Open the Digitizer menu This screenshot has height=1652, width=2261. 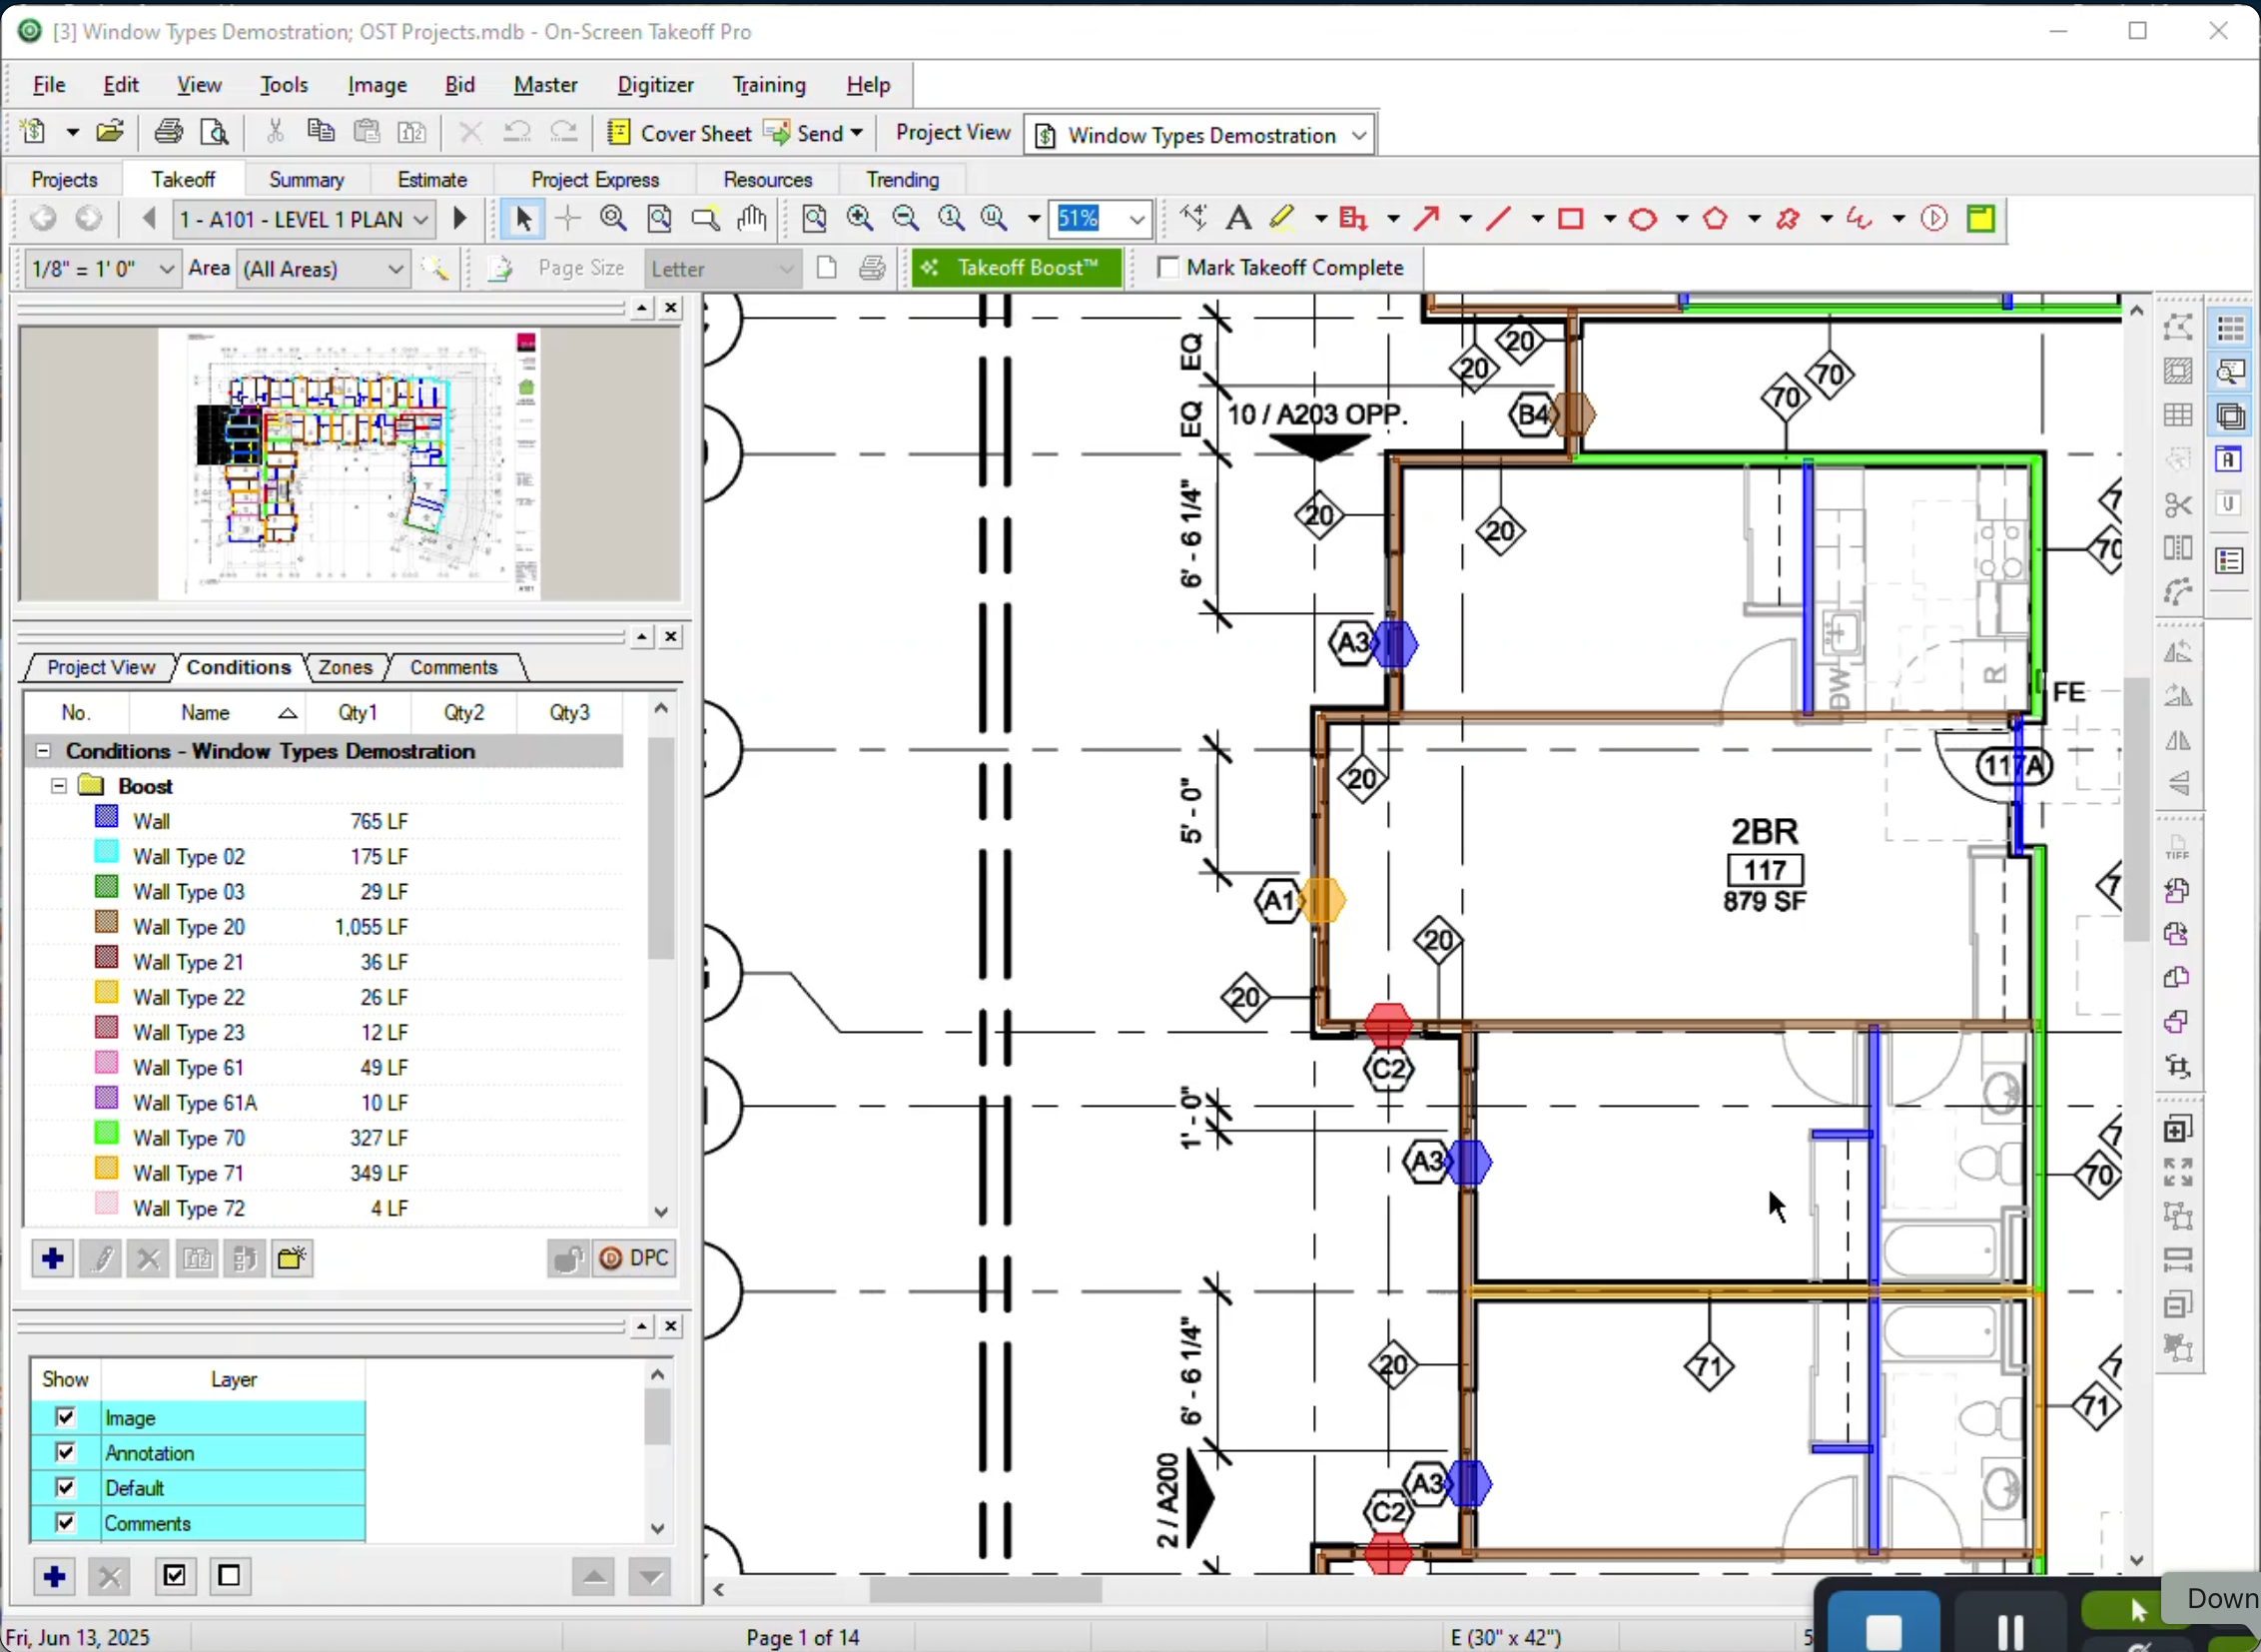coord(655,85)
